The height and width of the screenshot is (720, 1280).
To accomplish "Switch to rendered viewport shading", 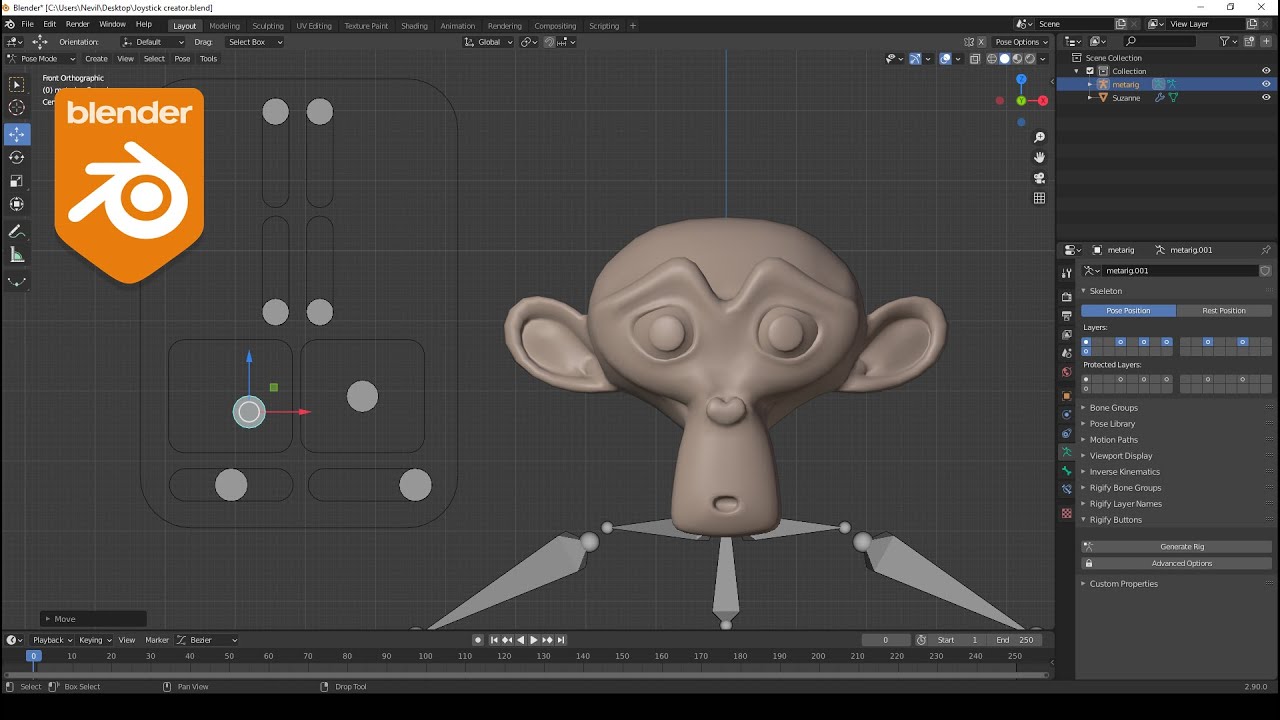I will click(x=1030, y=59).
